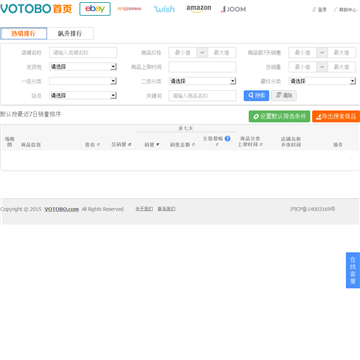Sort by 售价 column
360x360 pixels.
(92, 145)
